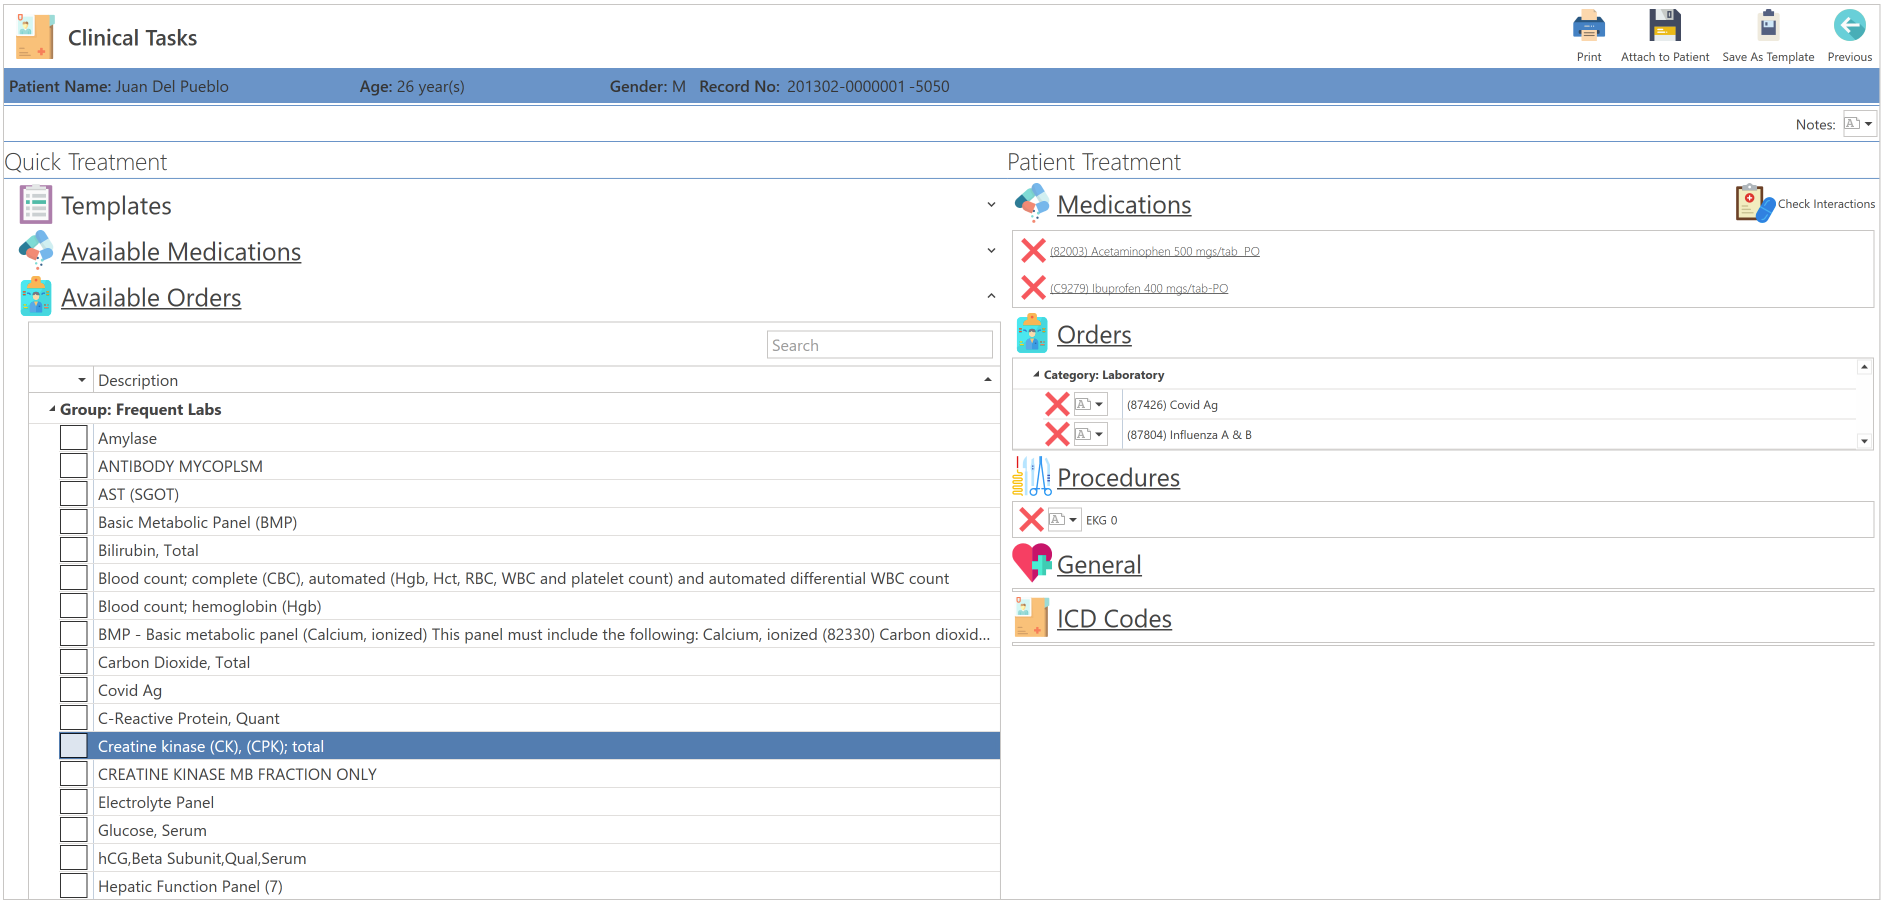Enable the Carbon Dioxide, Total checkbox
Viewport: 1883px width, 902px height.
click(x=73, y=662)
